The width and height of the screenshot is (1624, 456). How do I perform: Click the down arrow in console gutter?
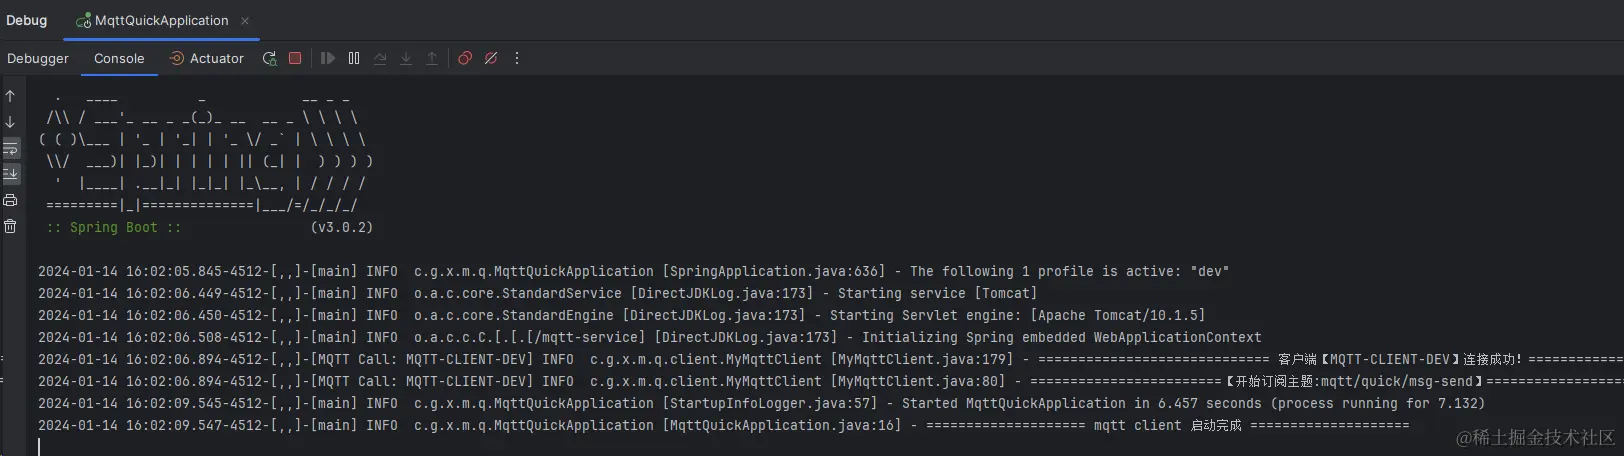pos(10,122)
